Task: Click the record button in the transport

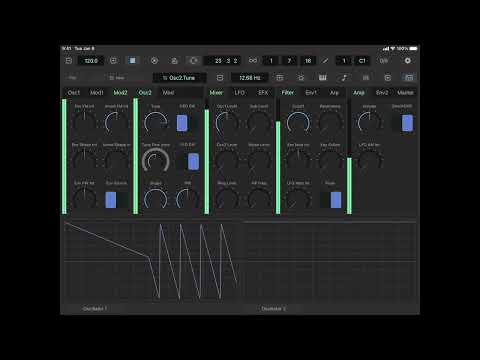Action: point(154,61)
